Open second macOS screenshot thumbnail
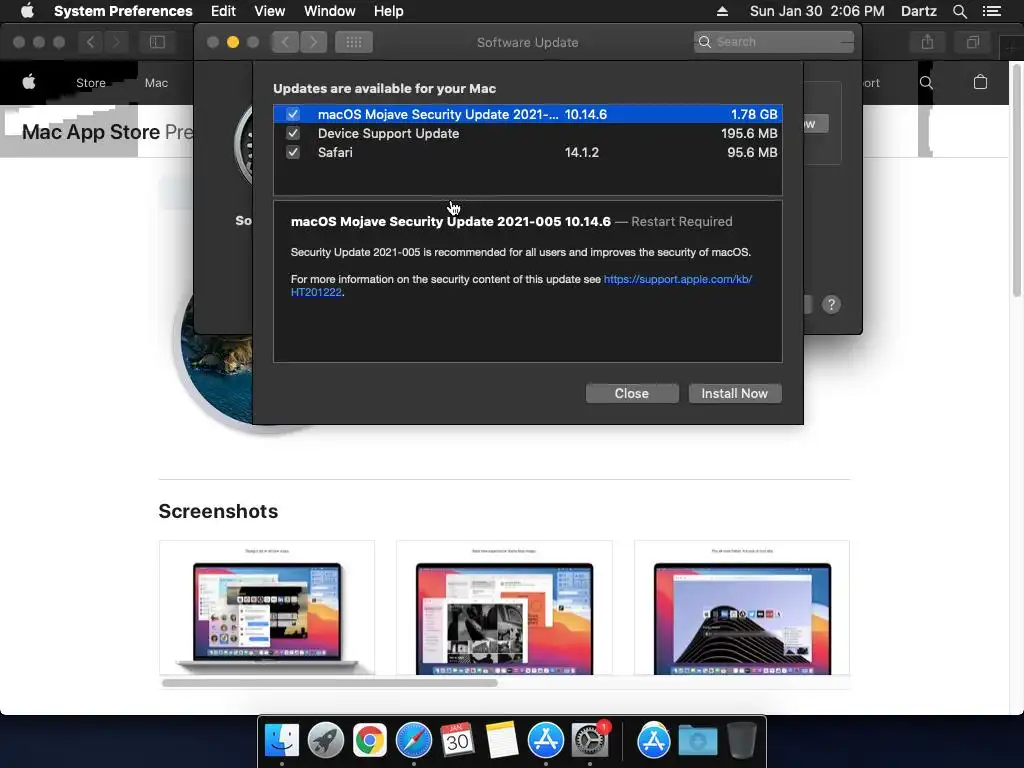 504,607
